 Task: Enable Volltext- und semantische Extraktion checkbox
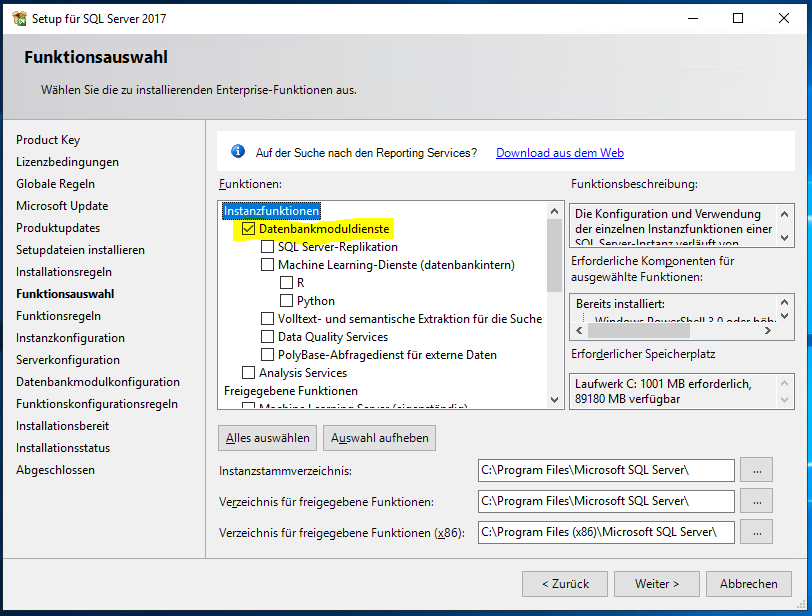point(267,318)
